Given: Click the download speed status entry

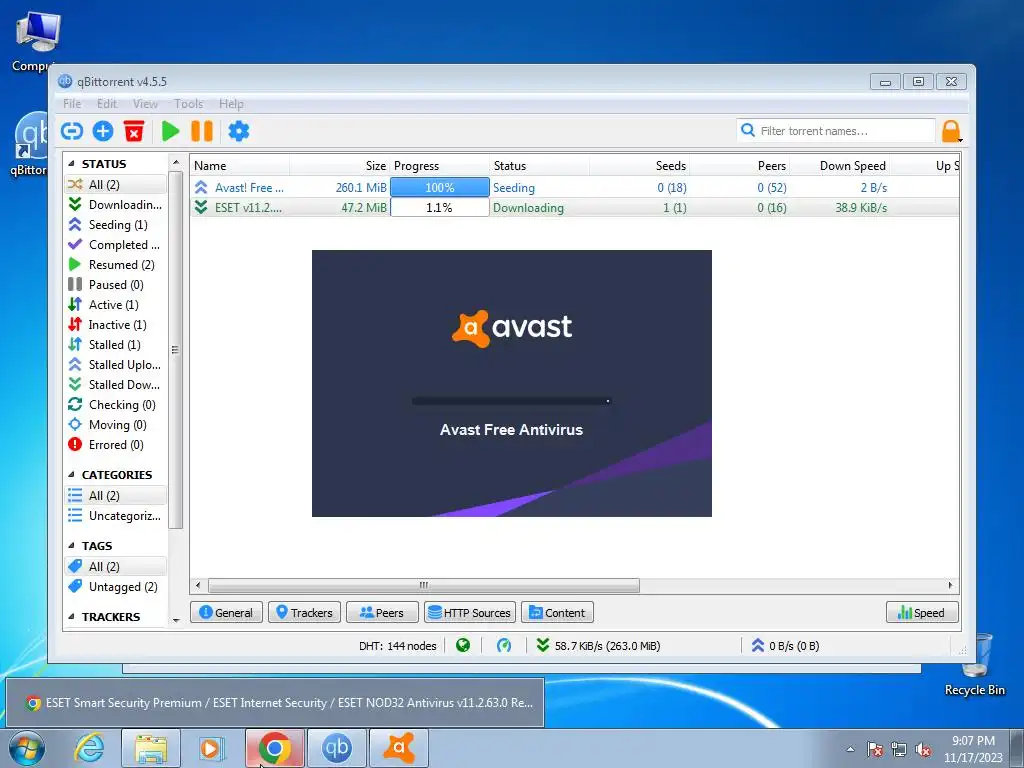Looking at the screenshot, I should (x=598, y=646).
